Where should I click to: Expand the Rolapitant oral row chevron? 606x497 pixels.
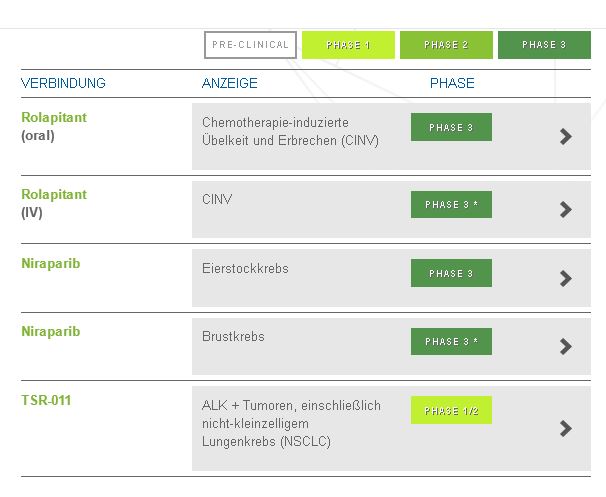click(x=566, y=136)
